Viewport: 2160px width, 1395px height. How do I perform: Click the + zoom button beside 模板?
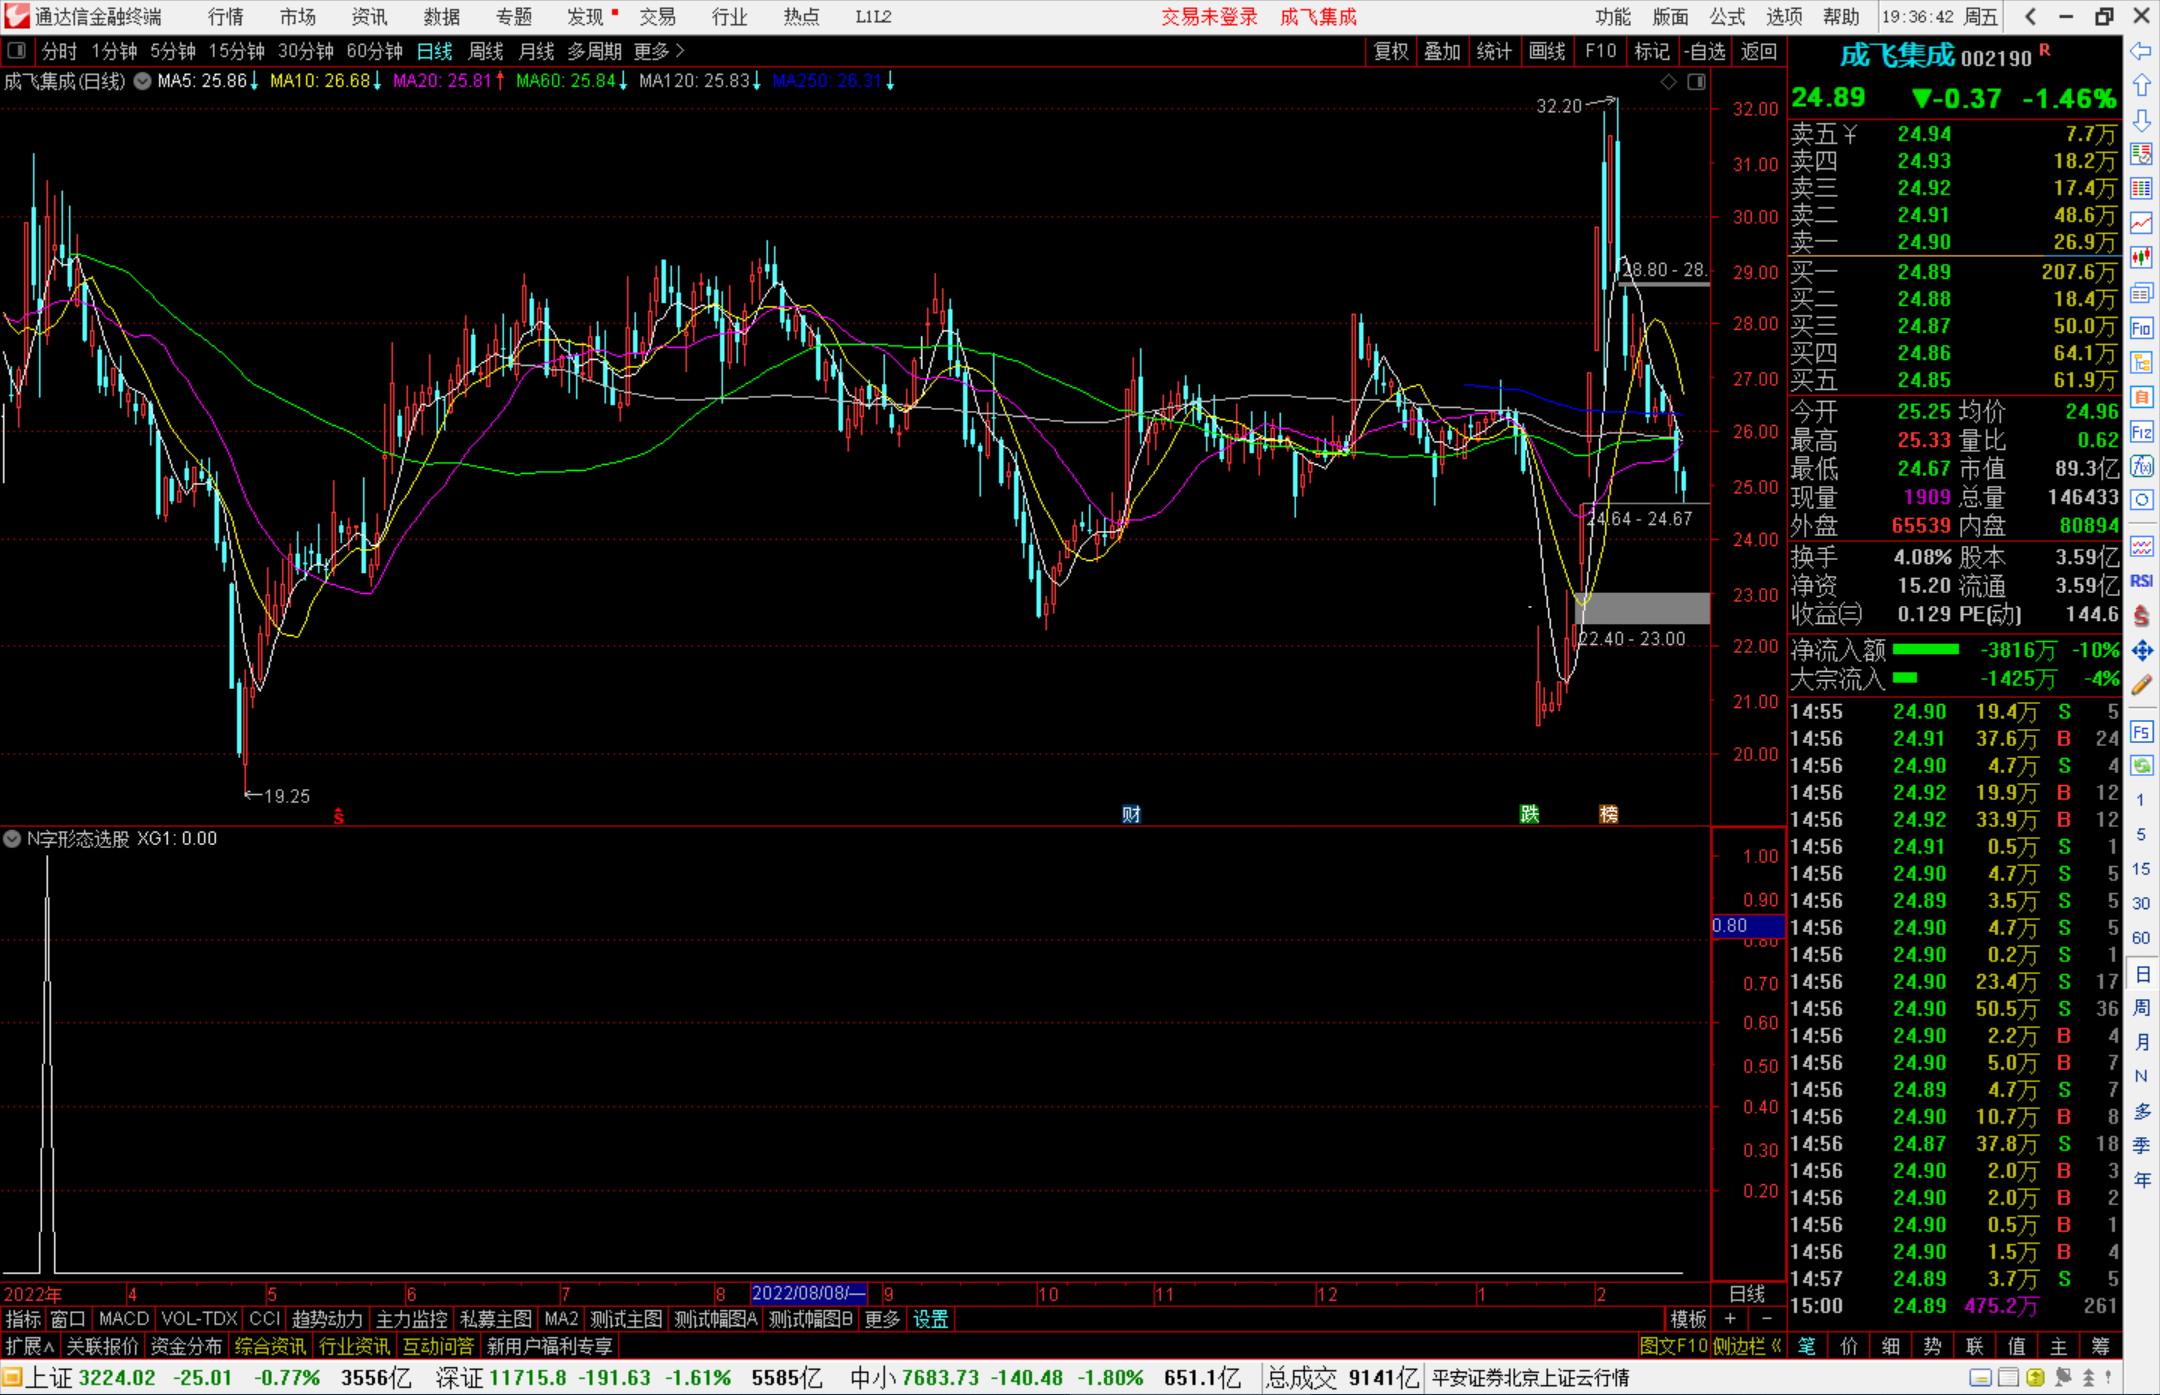coord(1730,1318)
